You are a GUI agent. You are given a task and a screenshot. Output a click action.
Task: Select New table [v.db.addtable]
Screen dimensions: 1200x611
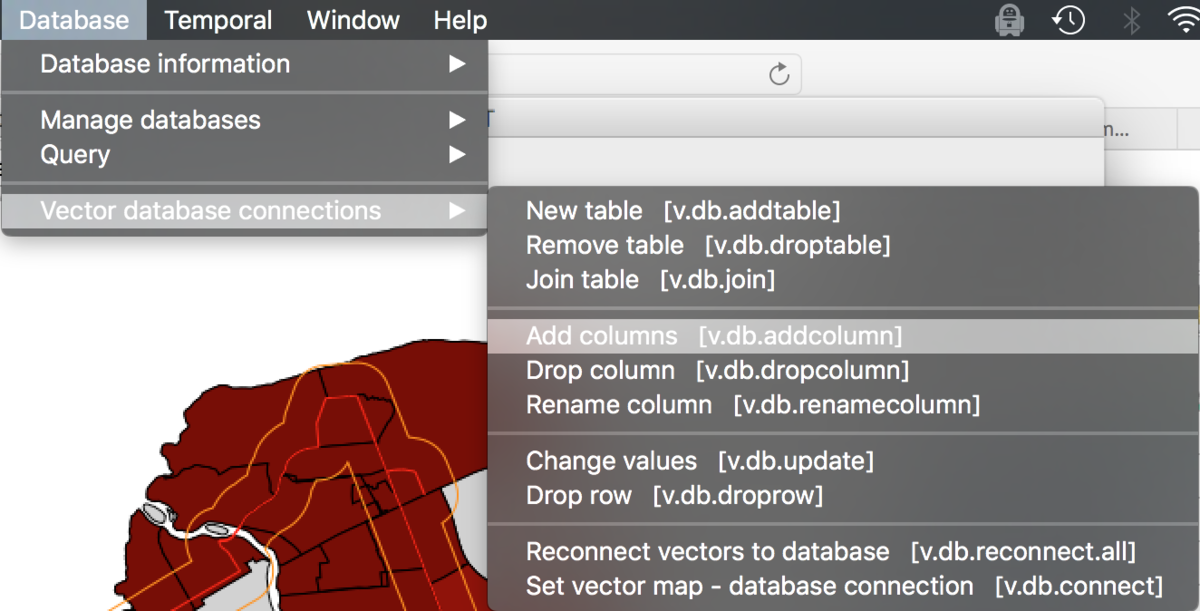(x=684, y=211)
